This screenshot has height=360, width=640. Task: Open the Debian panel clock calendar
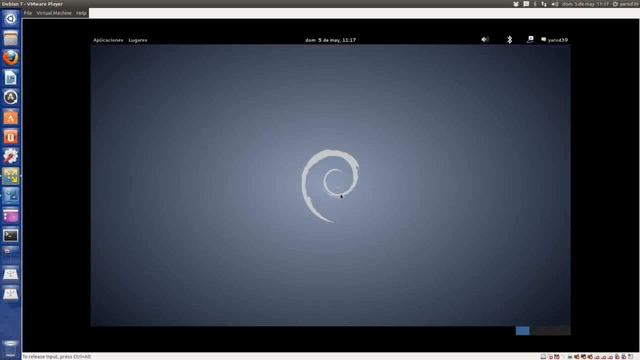coord(331,40)
